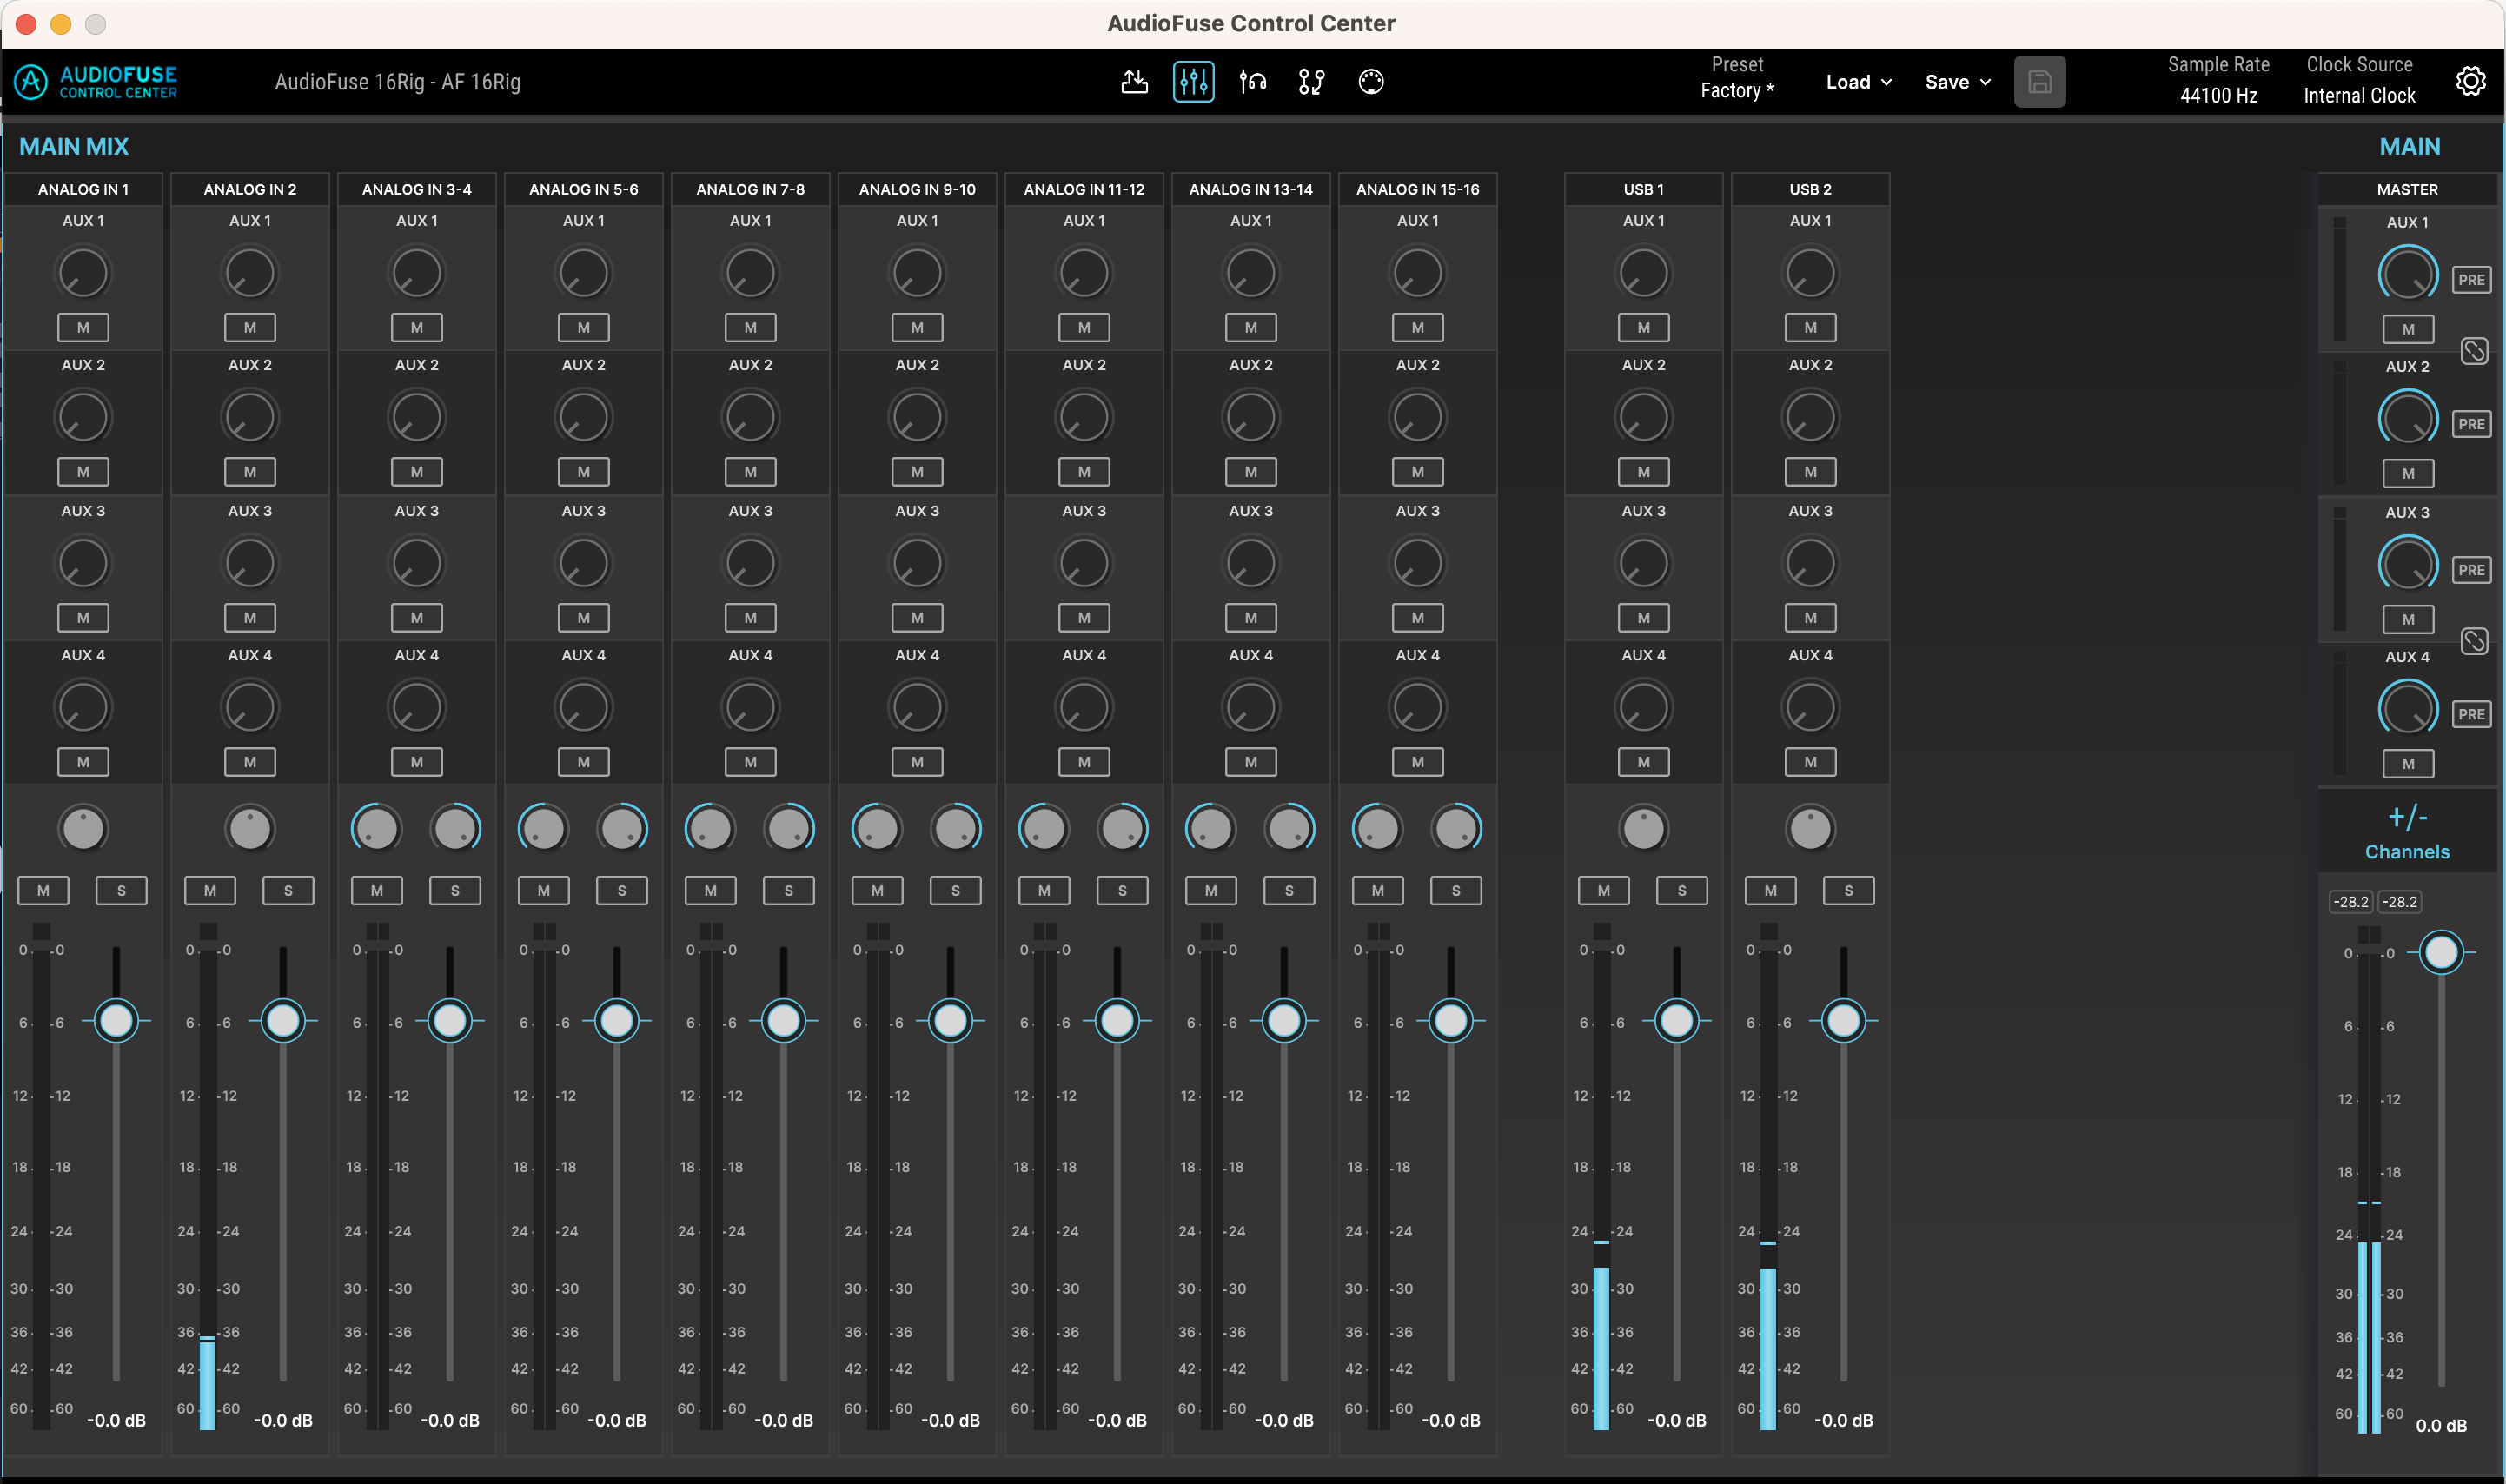Mute the USB 2 channel
The image size is (2506, 1484).
click(1770, 890)
